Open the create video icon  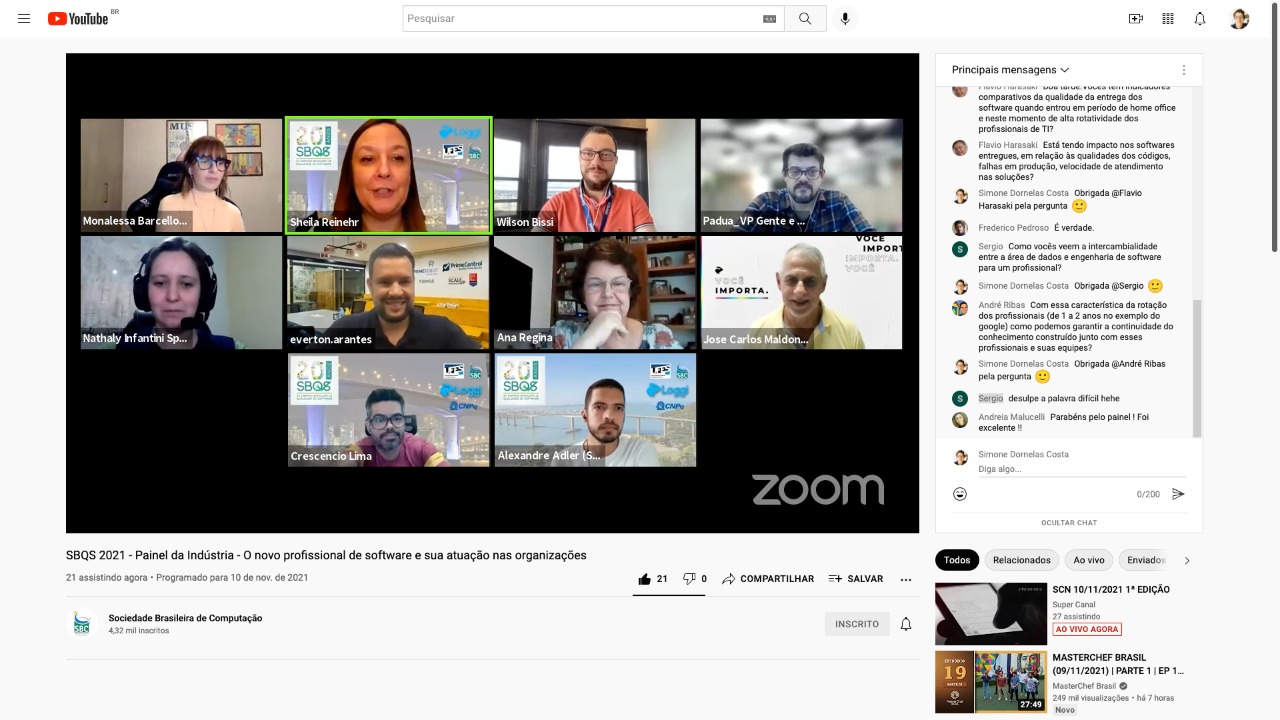click(x=1135, y=19)
